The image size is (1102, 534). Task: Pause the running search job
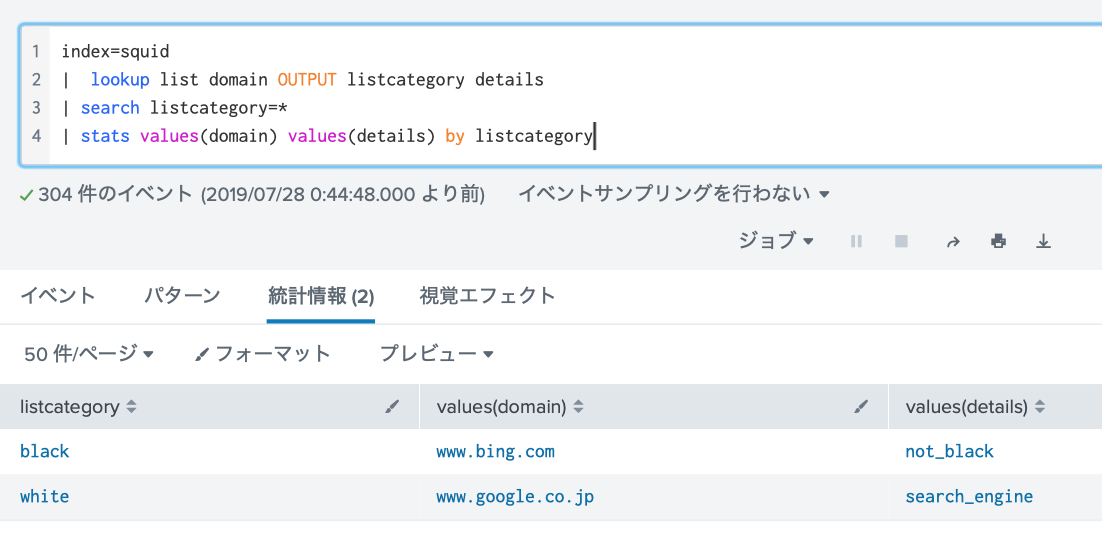point(855,241)
